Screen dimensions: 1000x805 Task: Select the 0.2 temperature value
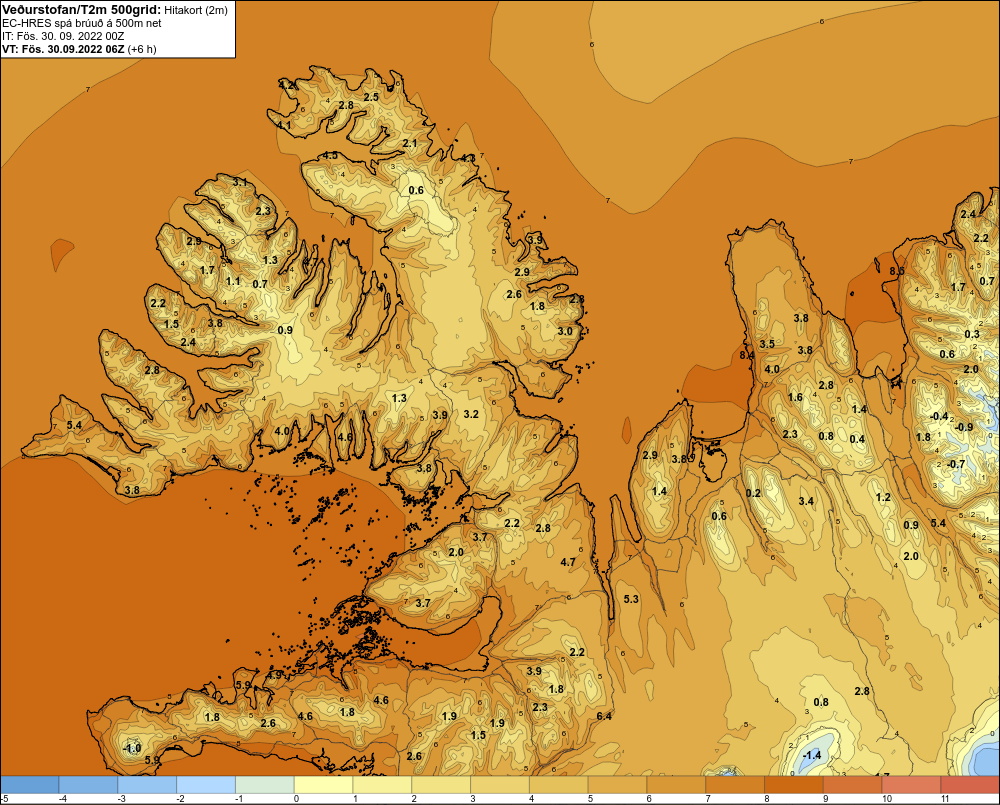(753, 492)
